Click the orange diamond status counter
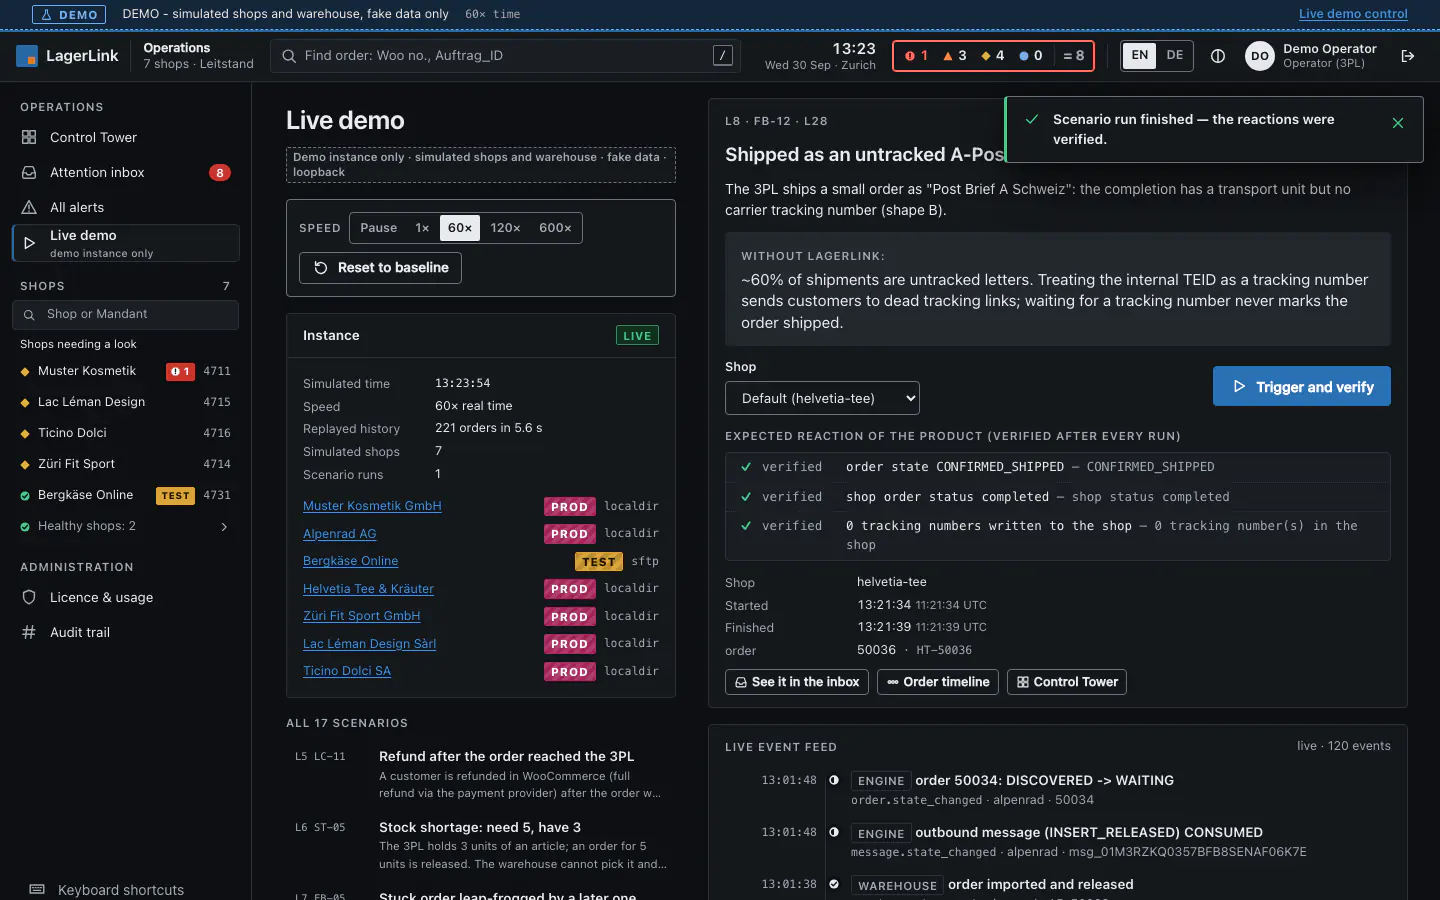This screenshot has height=900, width=1440. coord(992,56)
